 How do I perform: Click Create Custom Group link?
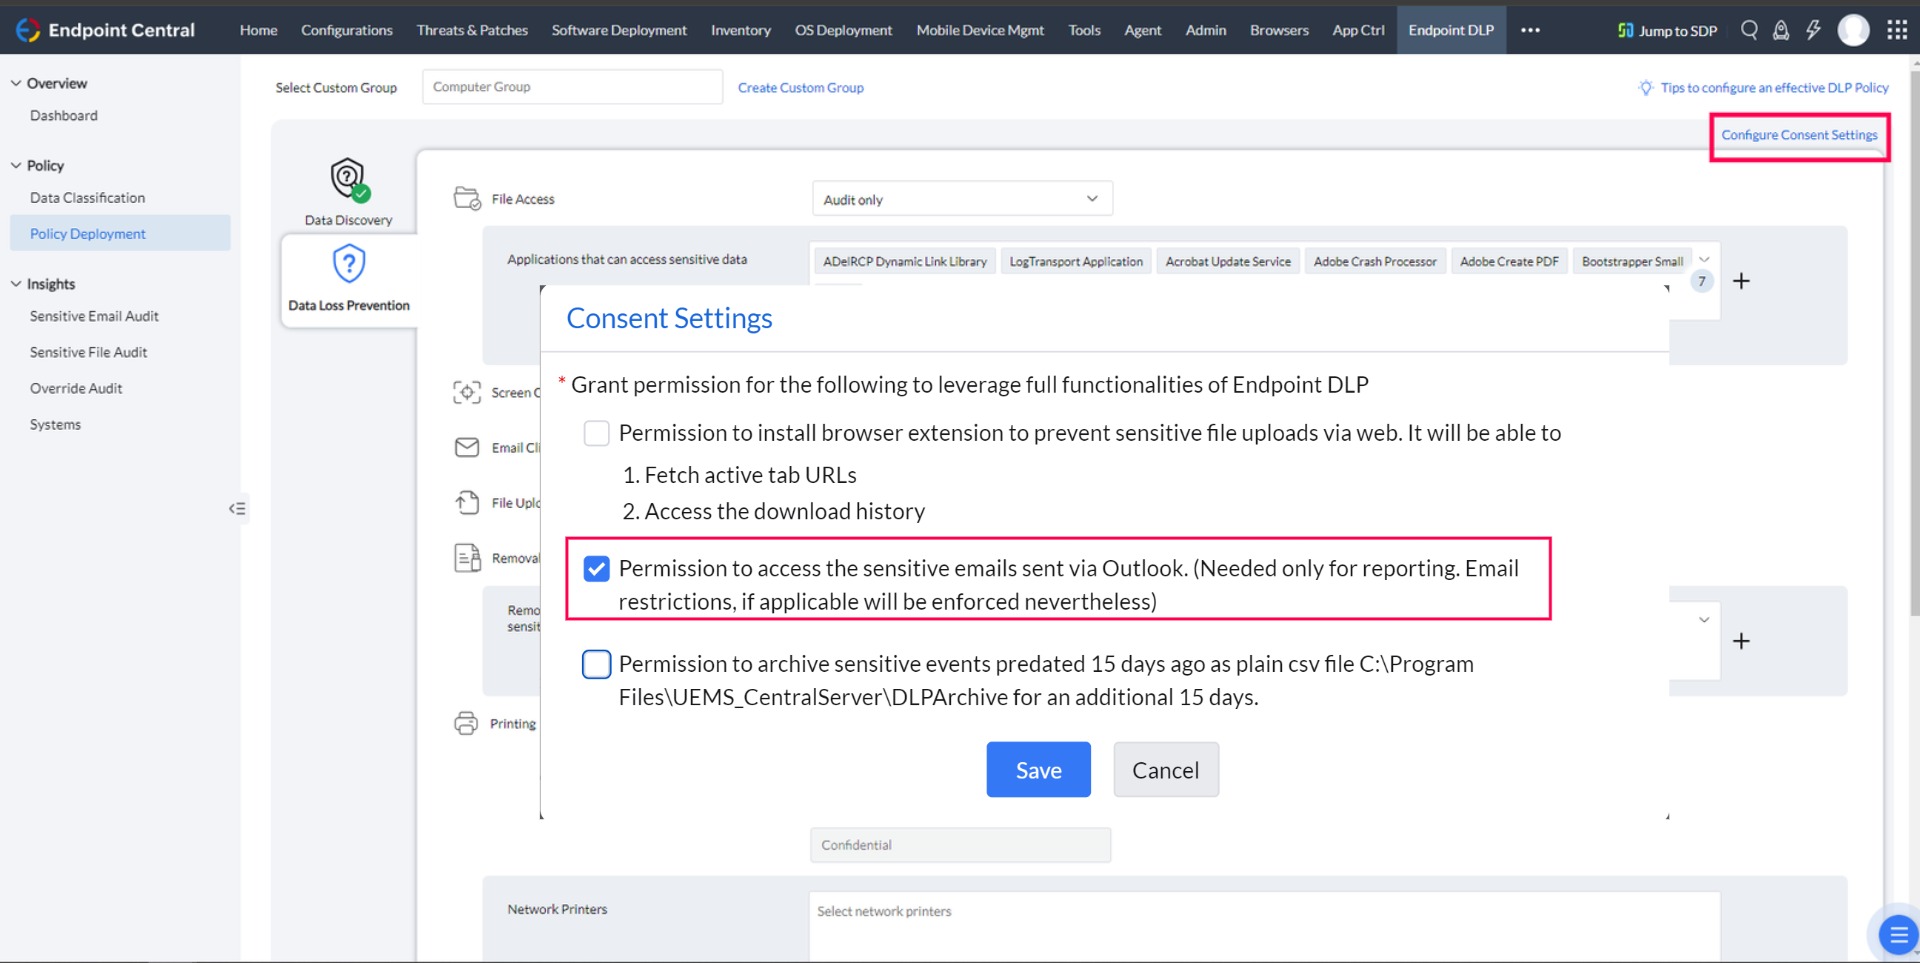(801, 88)
